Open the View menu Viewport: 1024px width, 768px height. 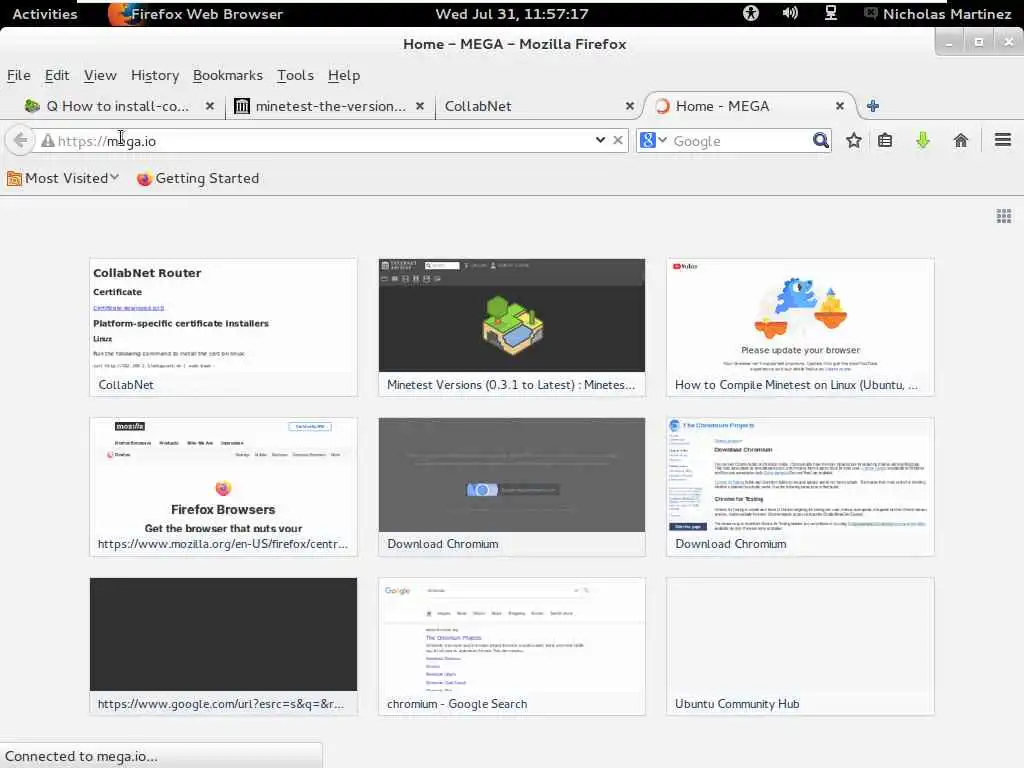100,76
